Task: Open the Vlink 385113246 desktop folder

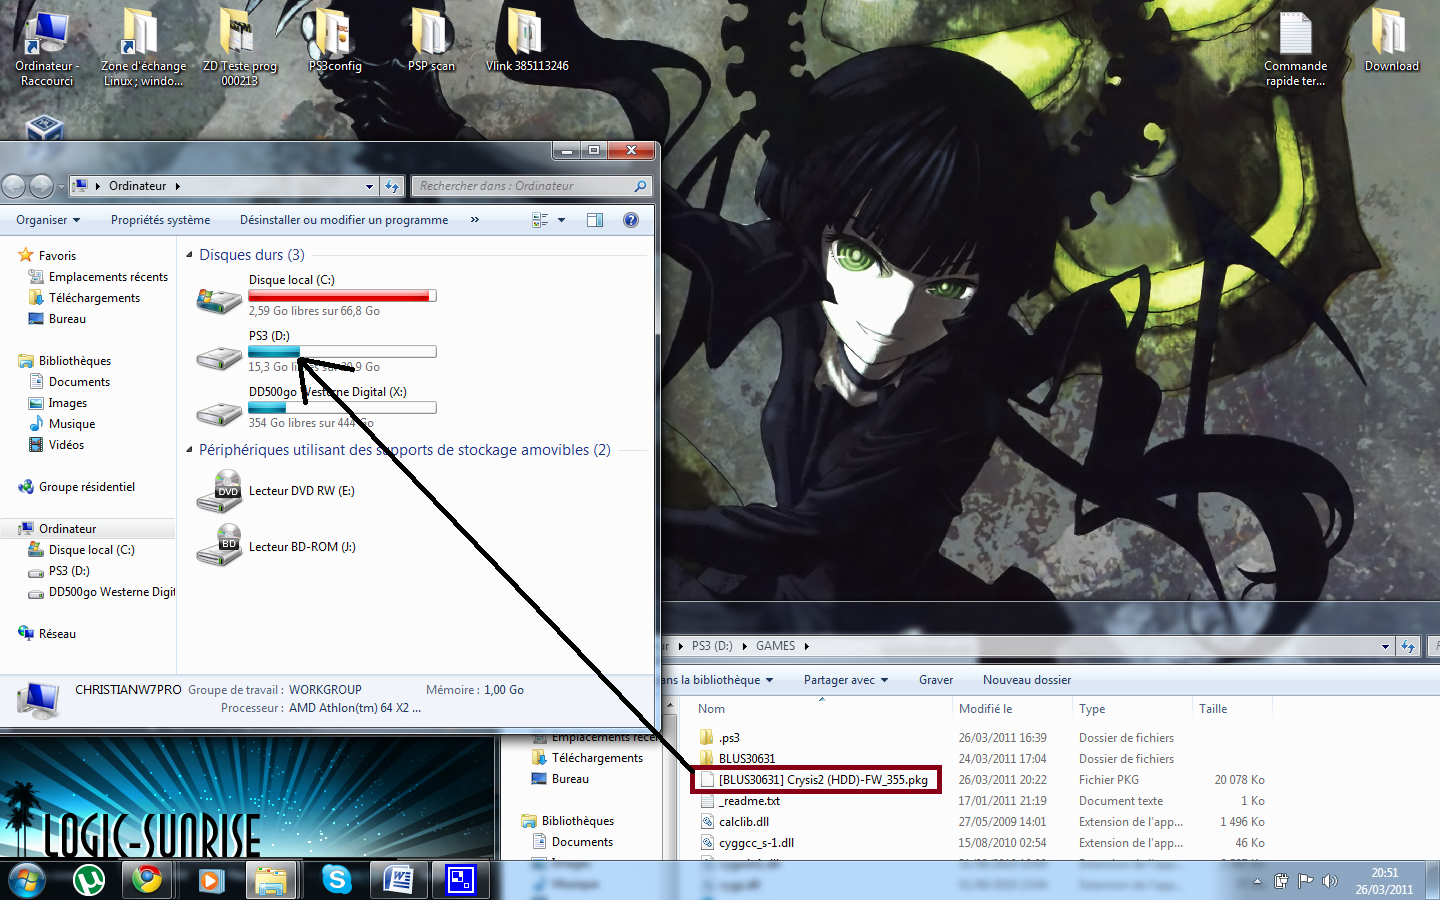Action: (x=527, y=40)
